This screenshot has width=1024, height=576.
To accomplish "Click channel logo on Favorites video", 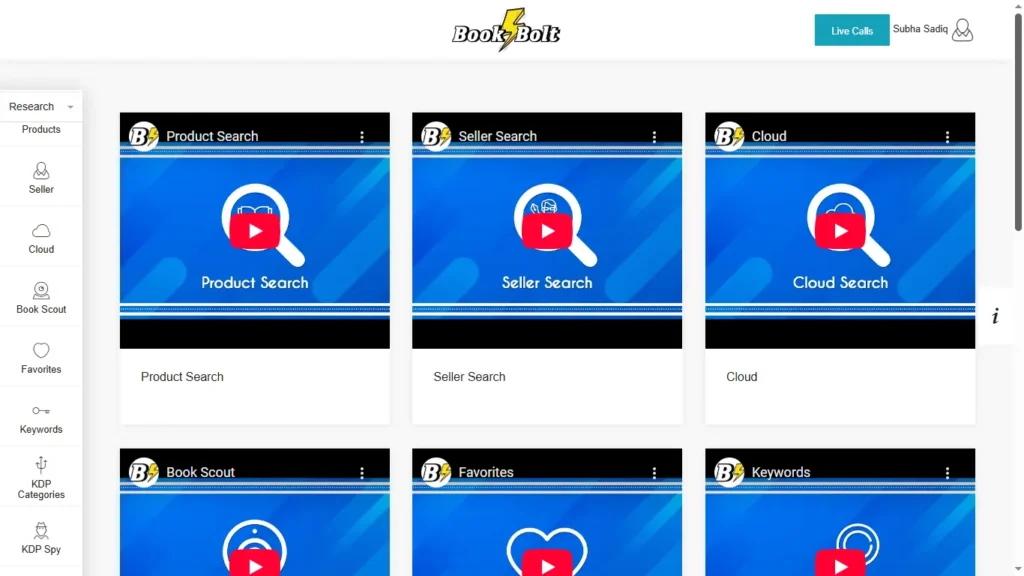I will [436, 472].
